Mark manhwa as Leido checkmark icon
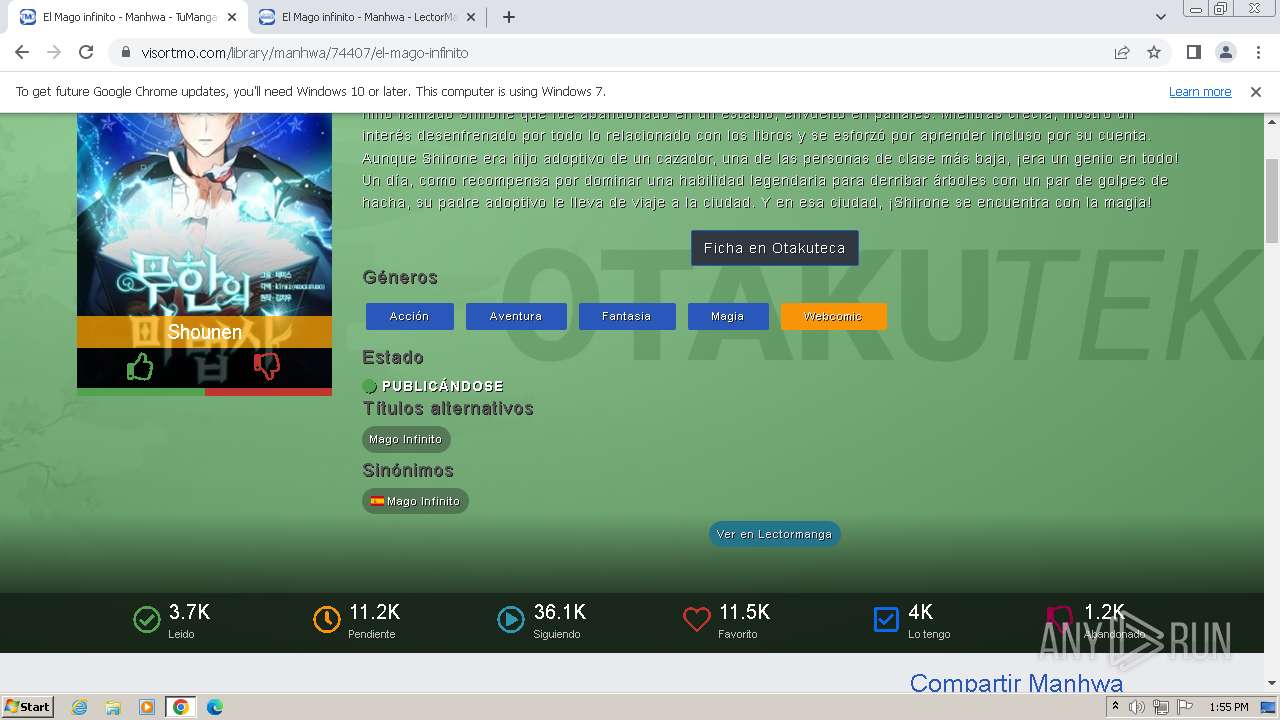The width and height of the screenshot is (1280, 720). (x=147, y=620)
